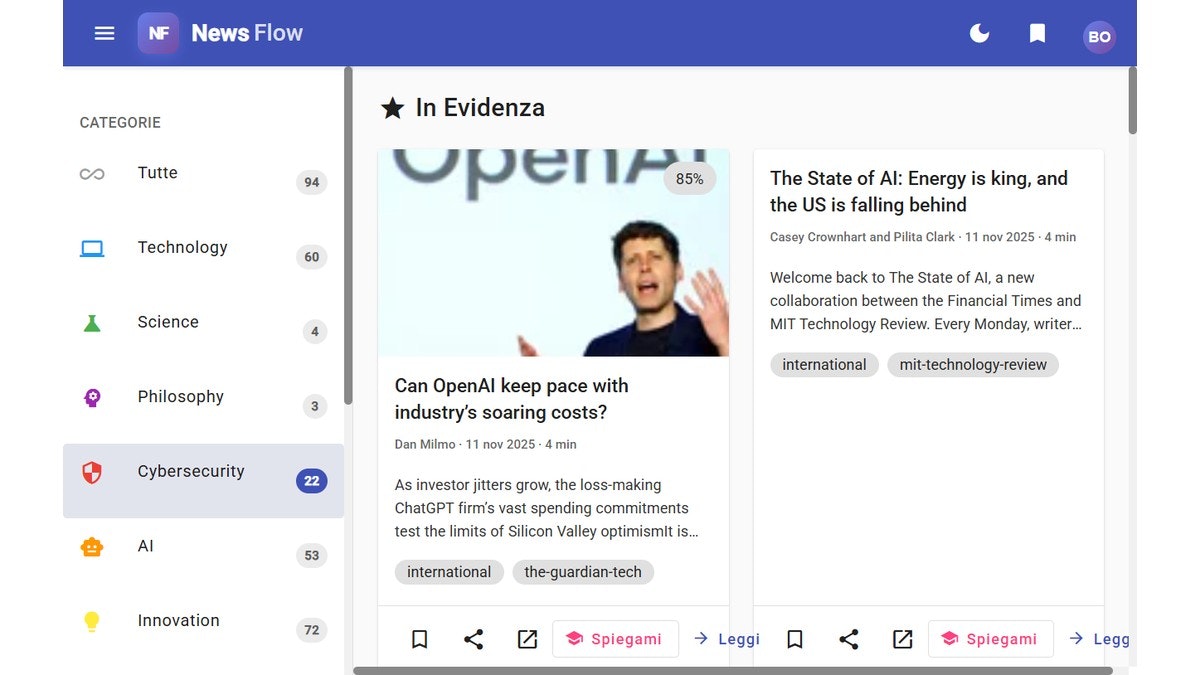
Task: Click the NF News Flow logo
Action: [220, 33]
